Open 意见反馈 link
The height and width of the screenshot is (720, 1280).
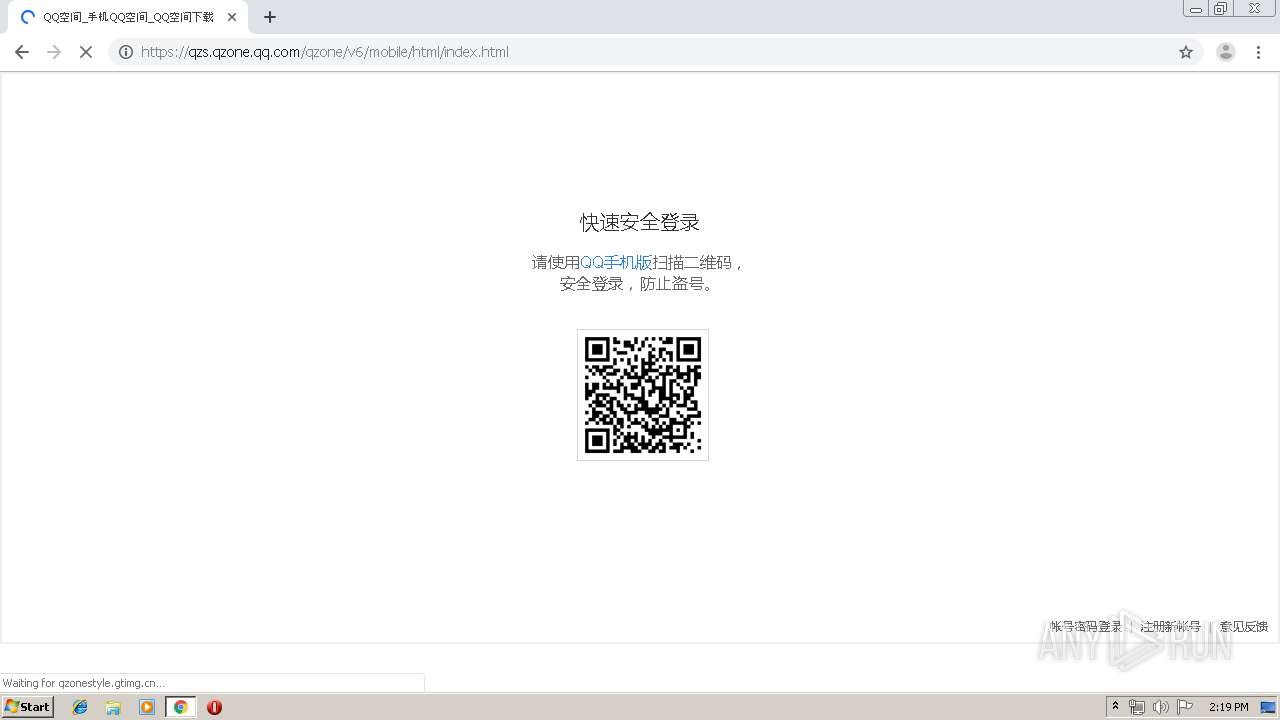(1244, 627)
